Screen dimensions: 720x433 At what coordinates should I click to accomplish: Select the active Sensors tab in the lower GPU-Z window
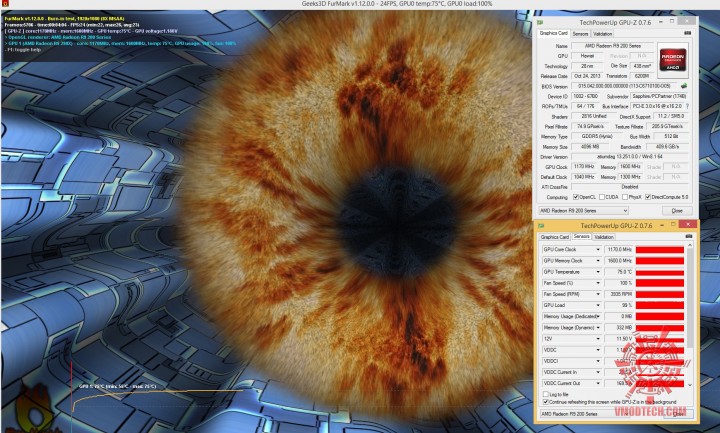point(581,236)
